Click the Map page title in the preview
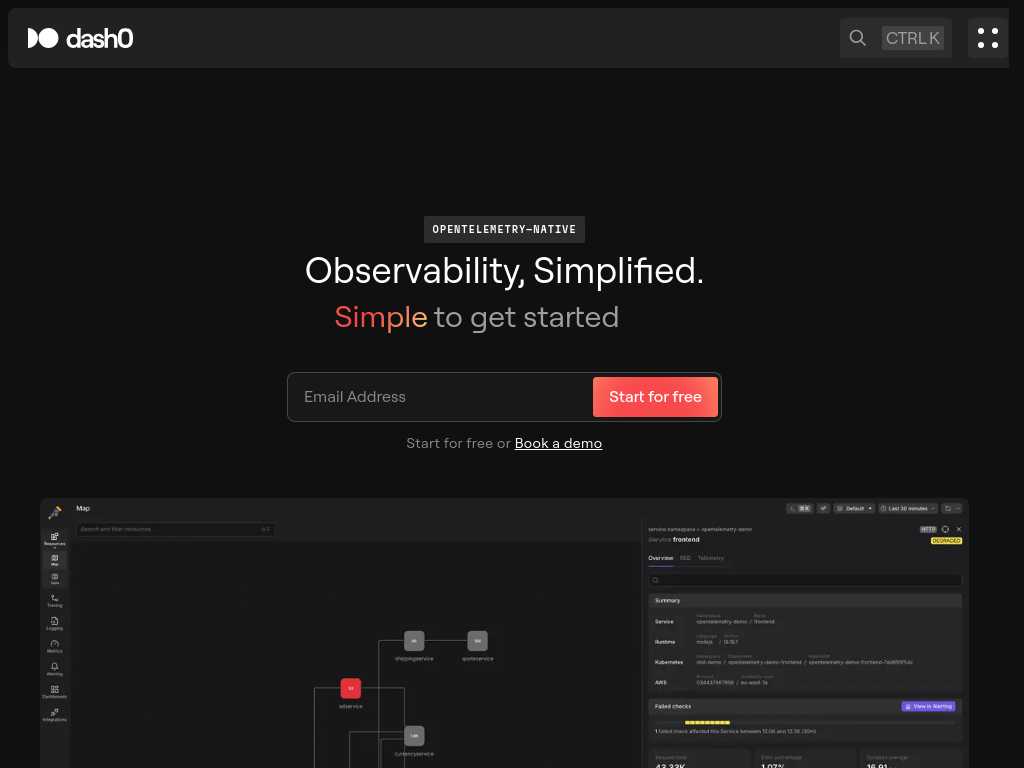Image resolution: width=1024 pixels, height=768 pixels. pyautogui.click(x=83, y=508)
